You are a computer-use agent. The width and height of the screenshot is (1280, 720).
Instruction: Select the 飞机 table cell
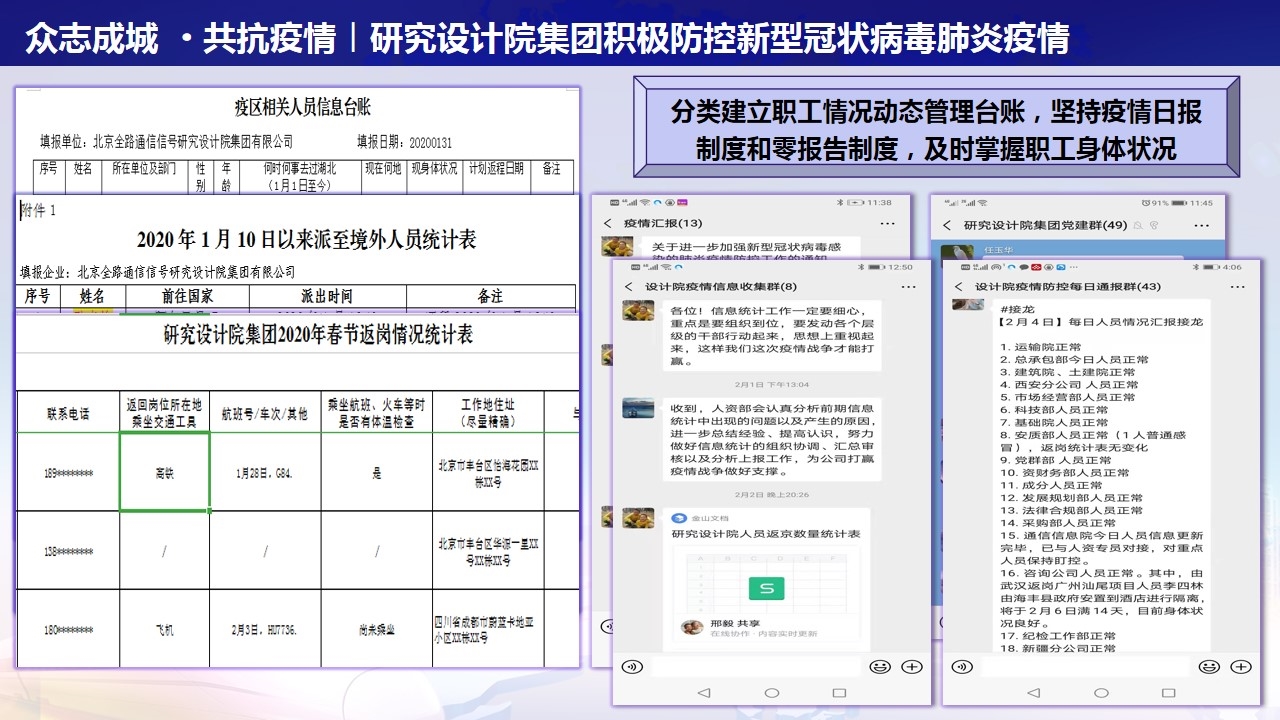pyautogui.click(x=164, y=630)
